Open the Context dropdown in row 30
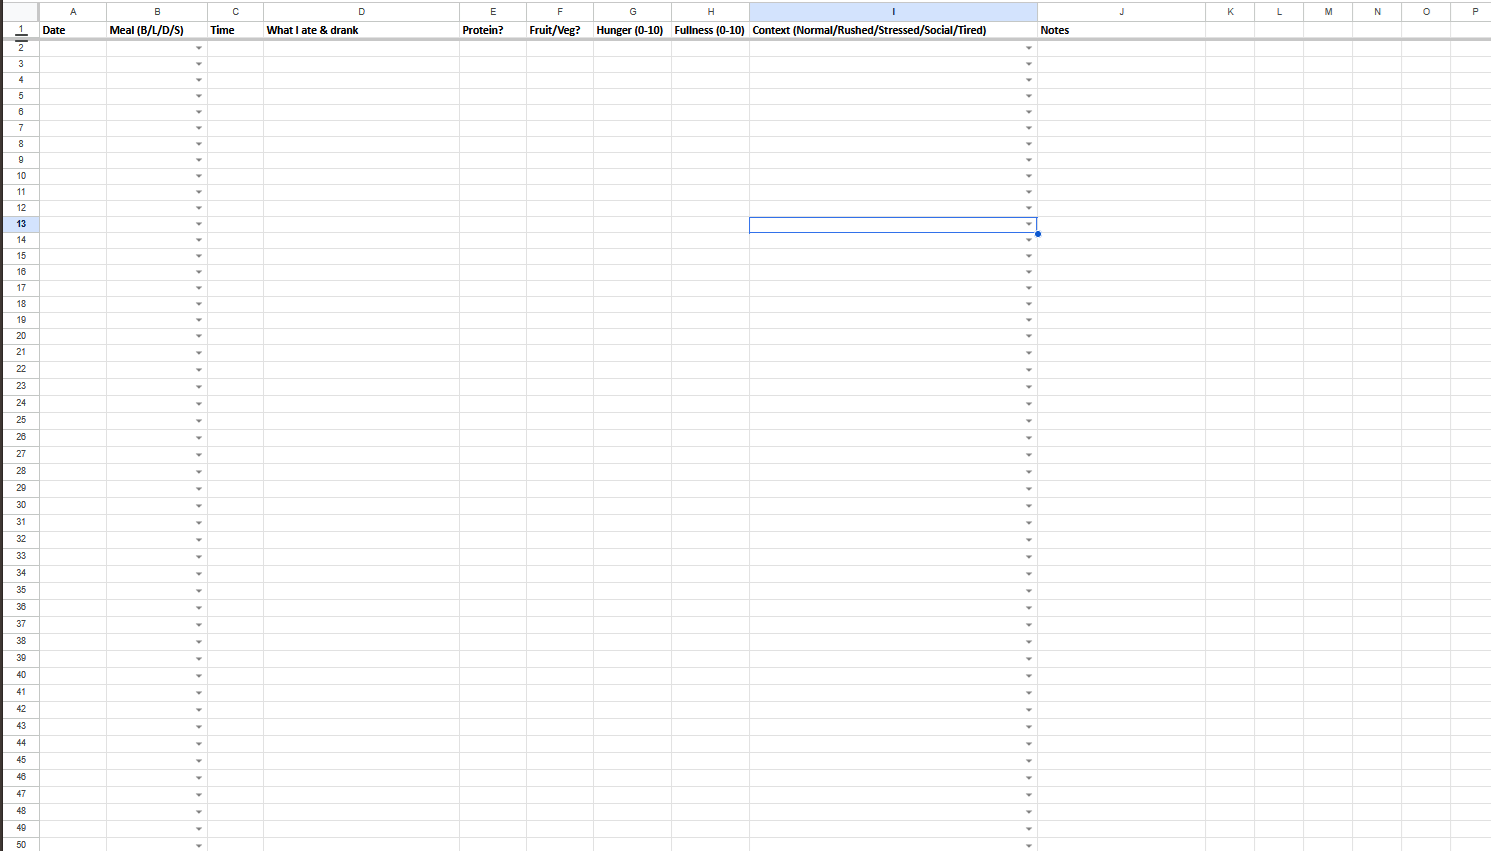Viewport: 1491px width, 851px height. click(1029, 506)
